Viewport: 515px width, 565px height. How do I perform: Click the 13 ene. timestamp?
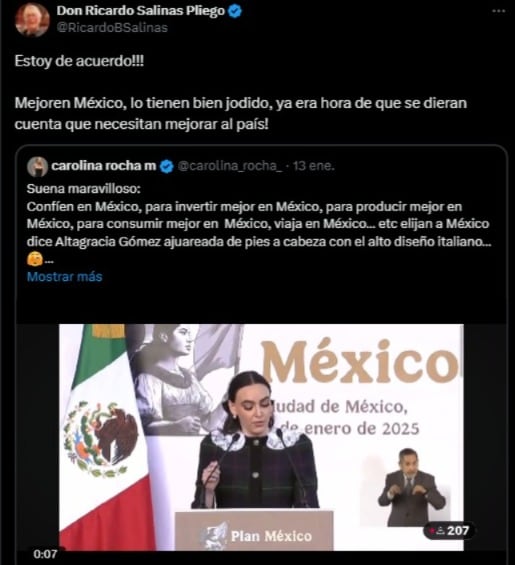click(314, 166)
